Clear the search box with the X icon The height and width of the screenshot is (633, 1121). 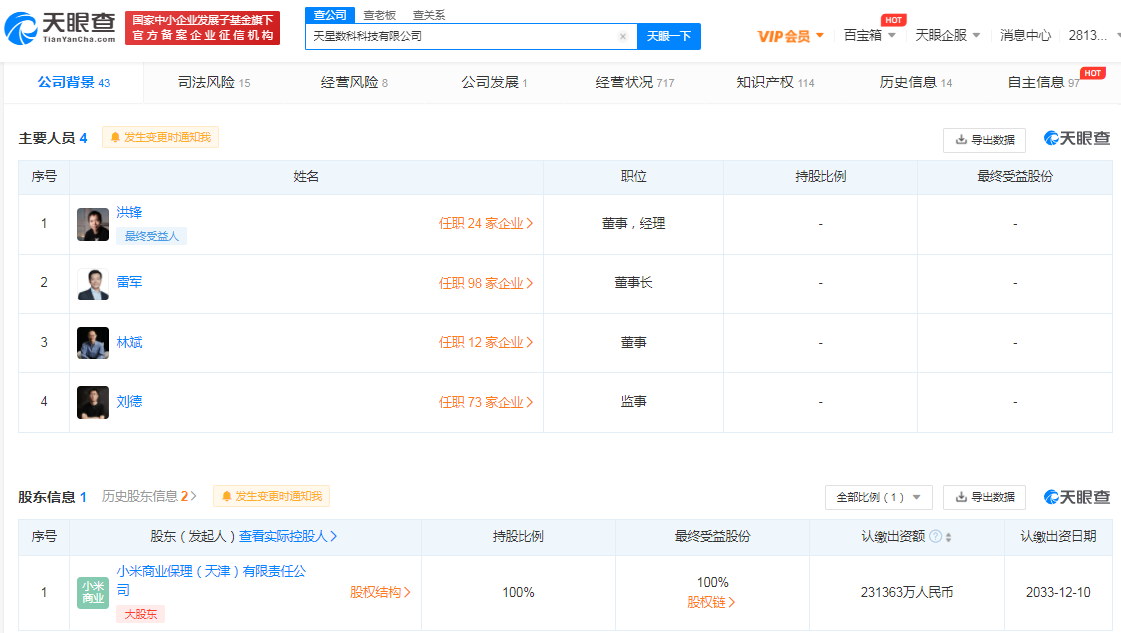[x=623, y=36]
